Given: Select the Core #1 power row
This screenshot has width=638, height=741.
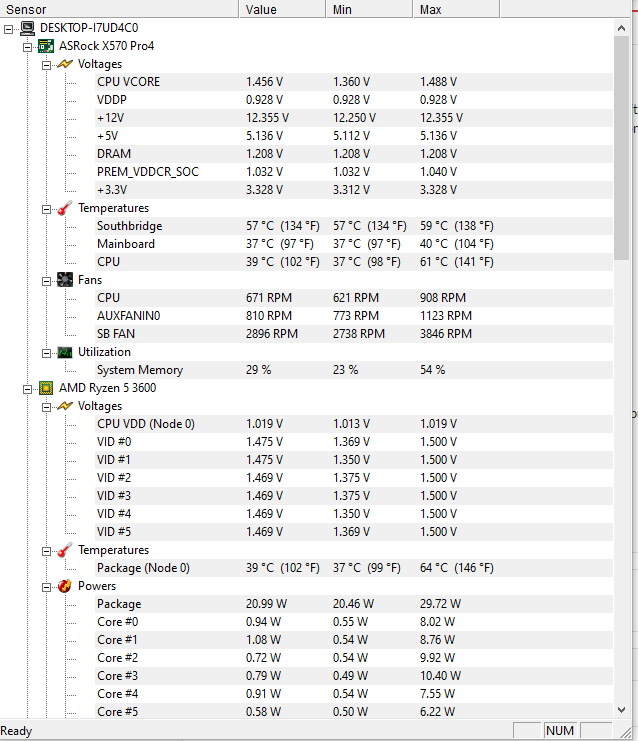Looking at the screenshot, I should click(x=354, y=640).
